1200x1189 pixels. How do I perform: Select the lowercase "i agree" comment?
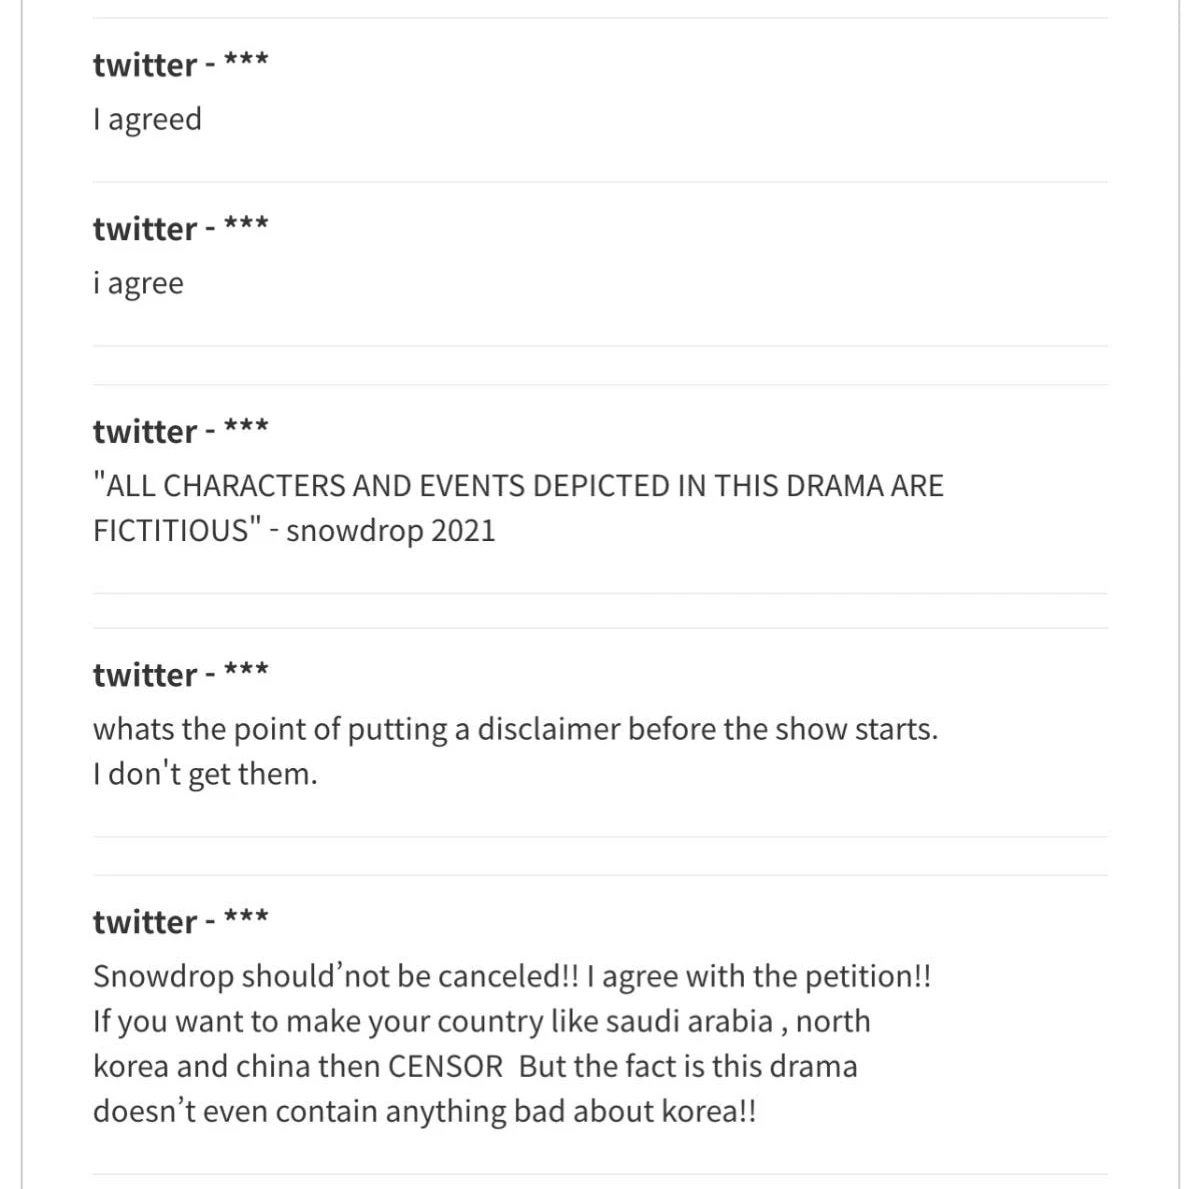click(138, 283)
